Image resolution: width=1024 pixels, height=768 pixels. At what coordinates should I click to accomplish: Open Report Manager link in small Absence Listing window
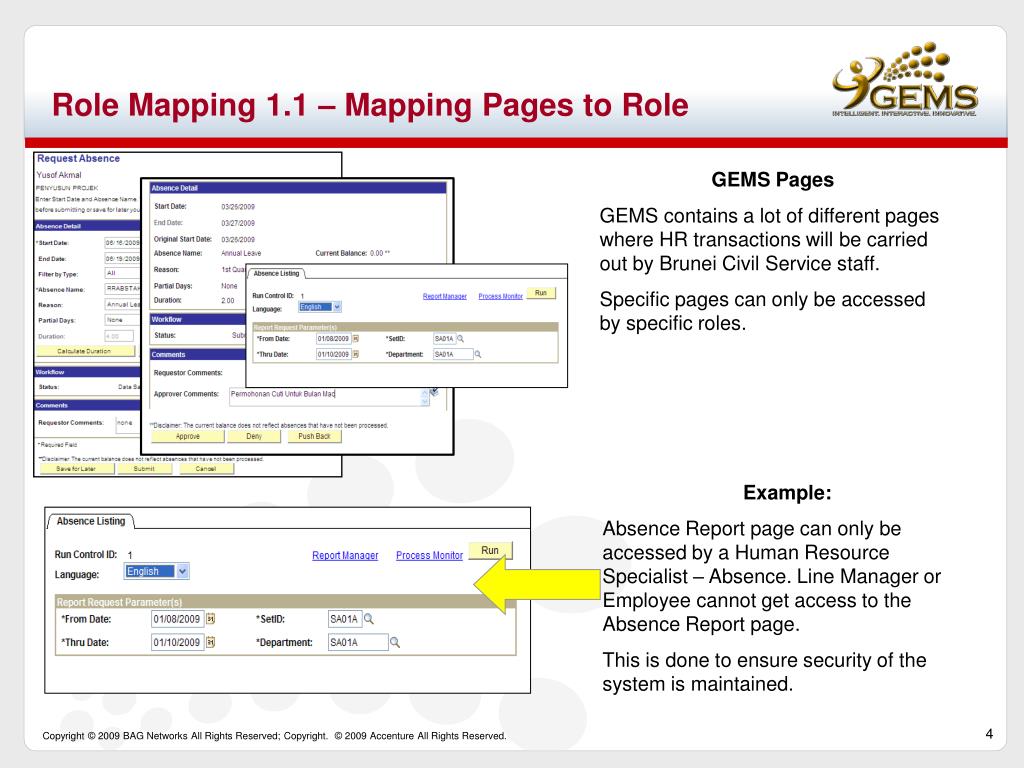click(445, 296)
